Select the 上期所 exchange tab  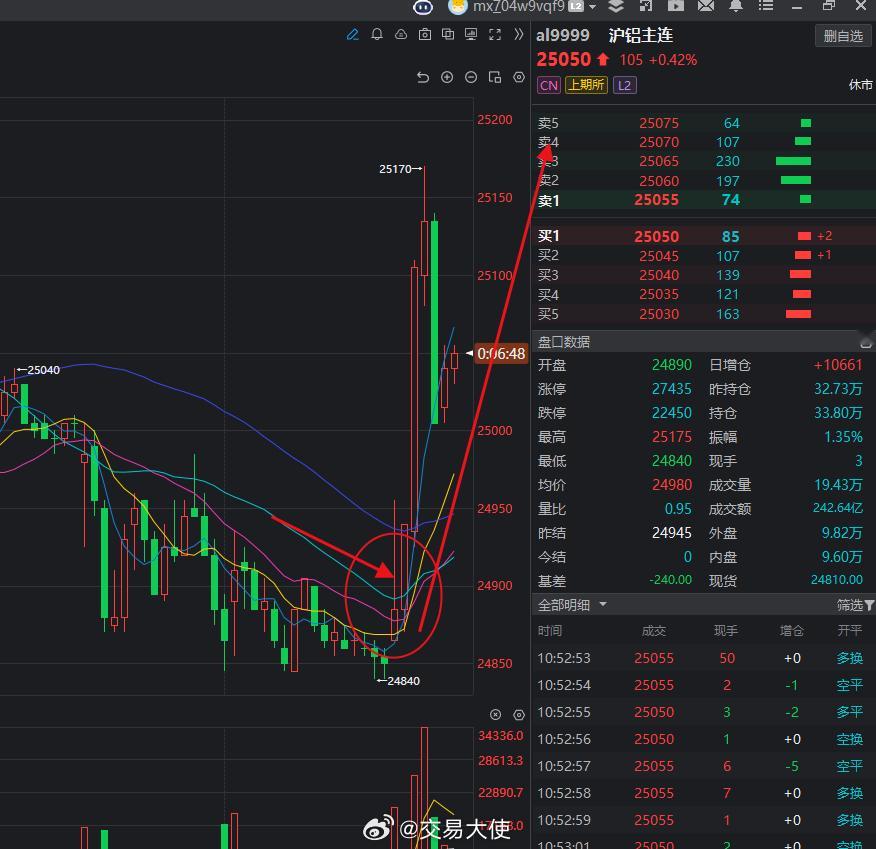click(x=586, y=85)
